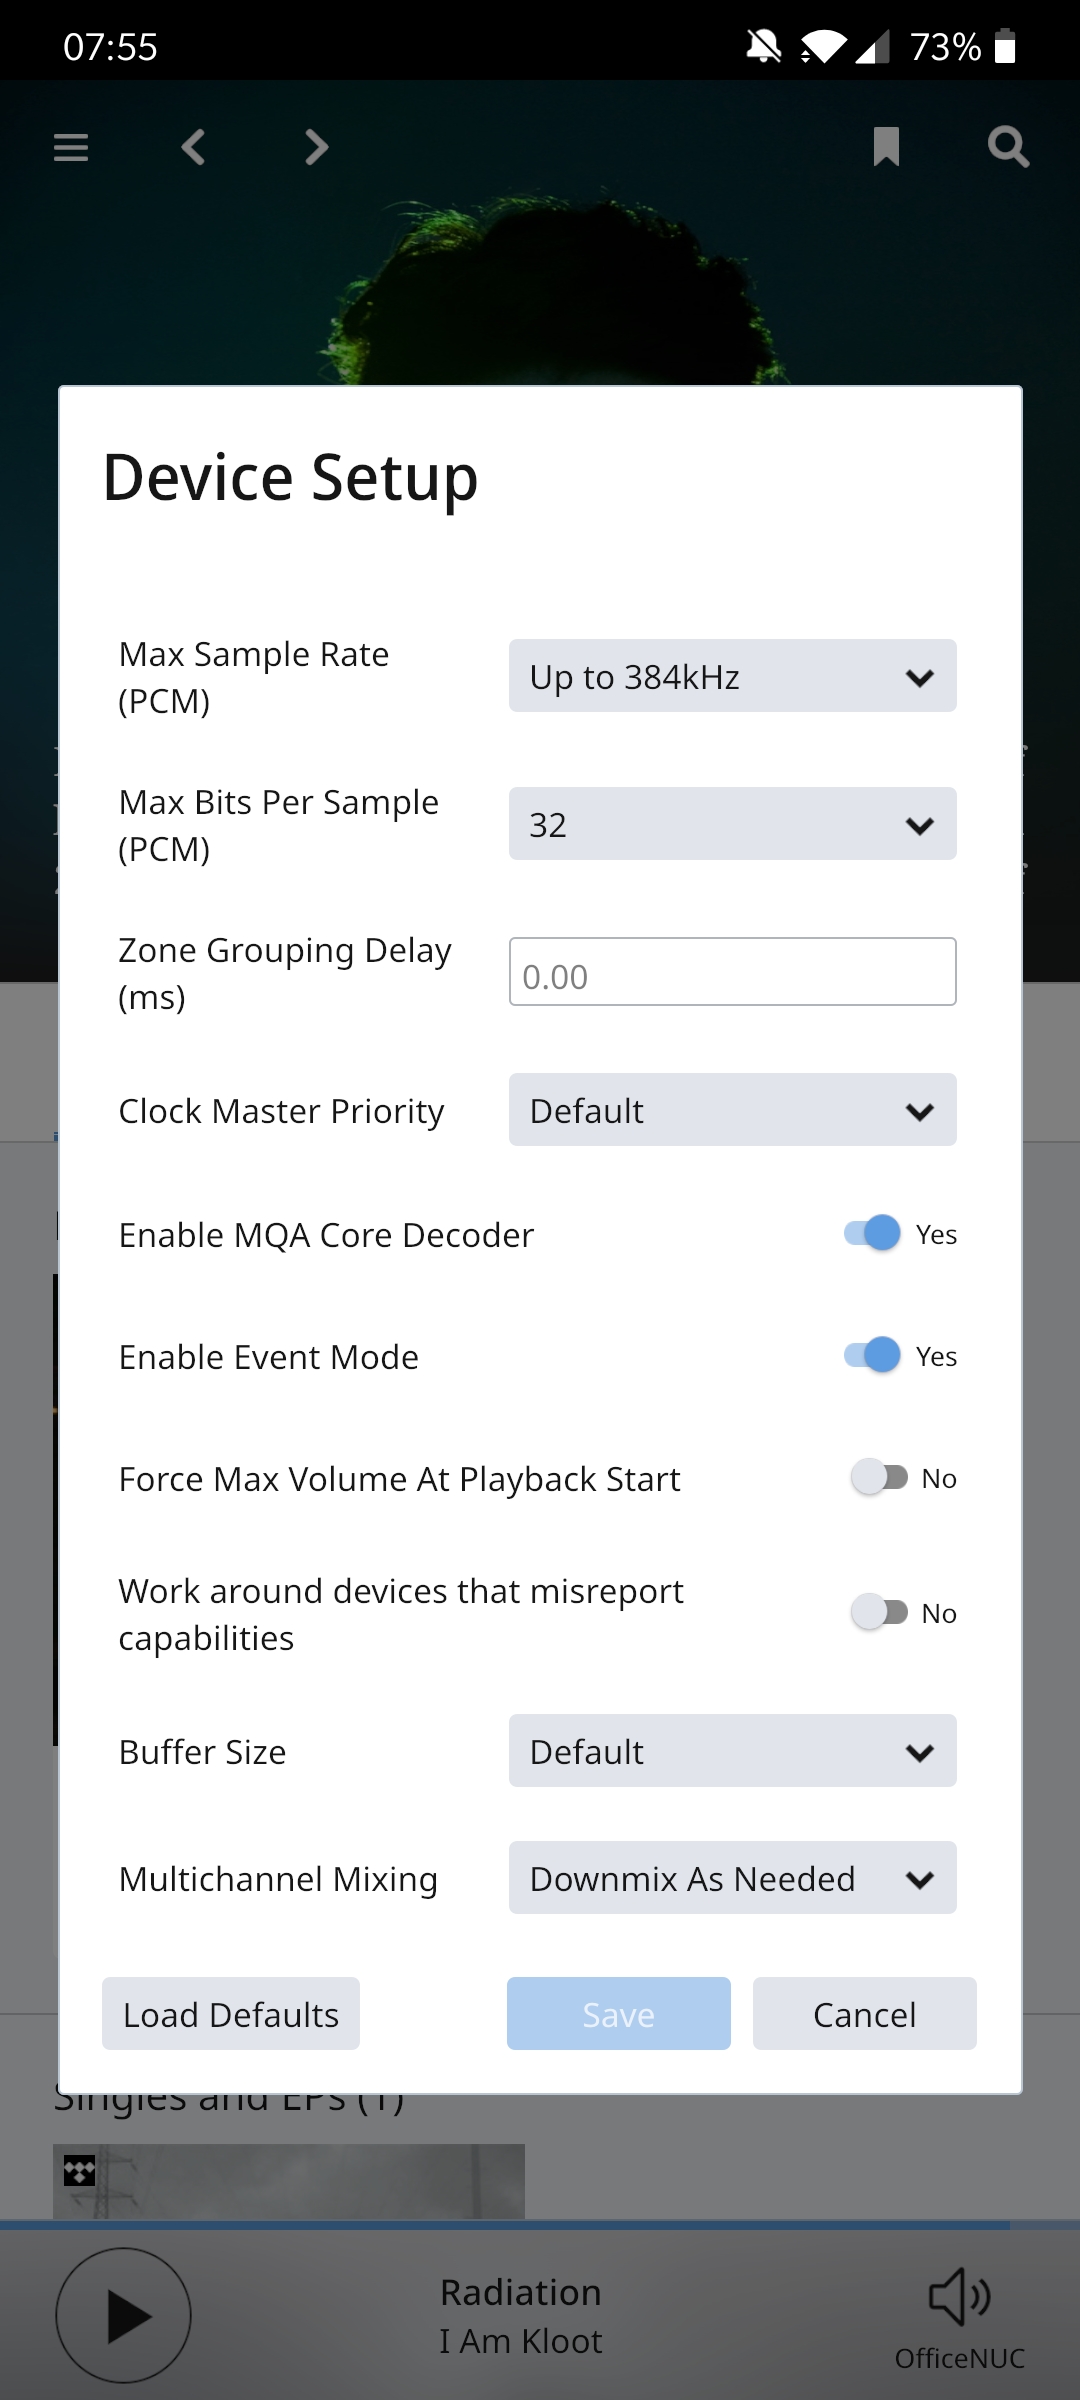Viewport: 1080px width, 2400px height.
Task: Cancel the Device Setup dialog
Action: click(865, 2014)
